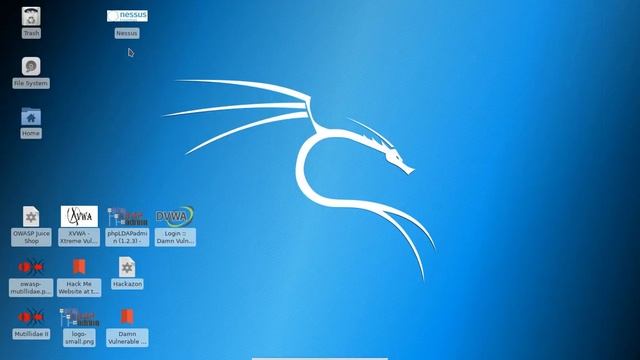Open the File System drive icon
The height and width of the screenshot is (360, 640).
click(x=31, y=66)
